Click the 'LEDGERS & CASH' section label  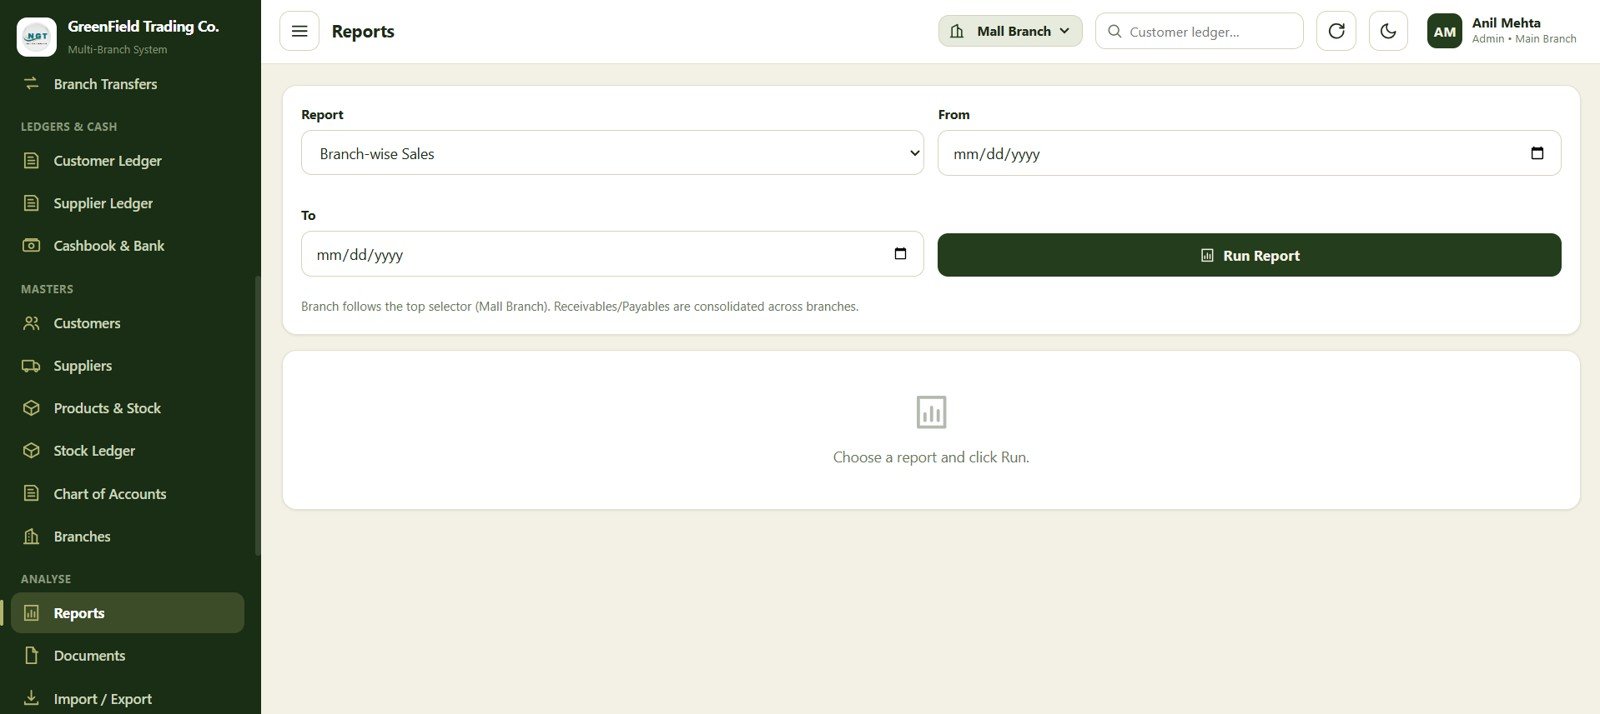[69, 127]
